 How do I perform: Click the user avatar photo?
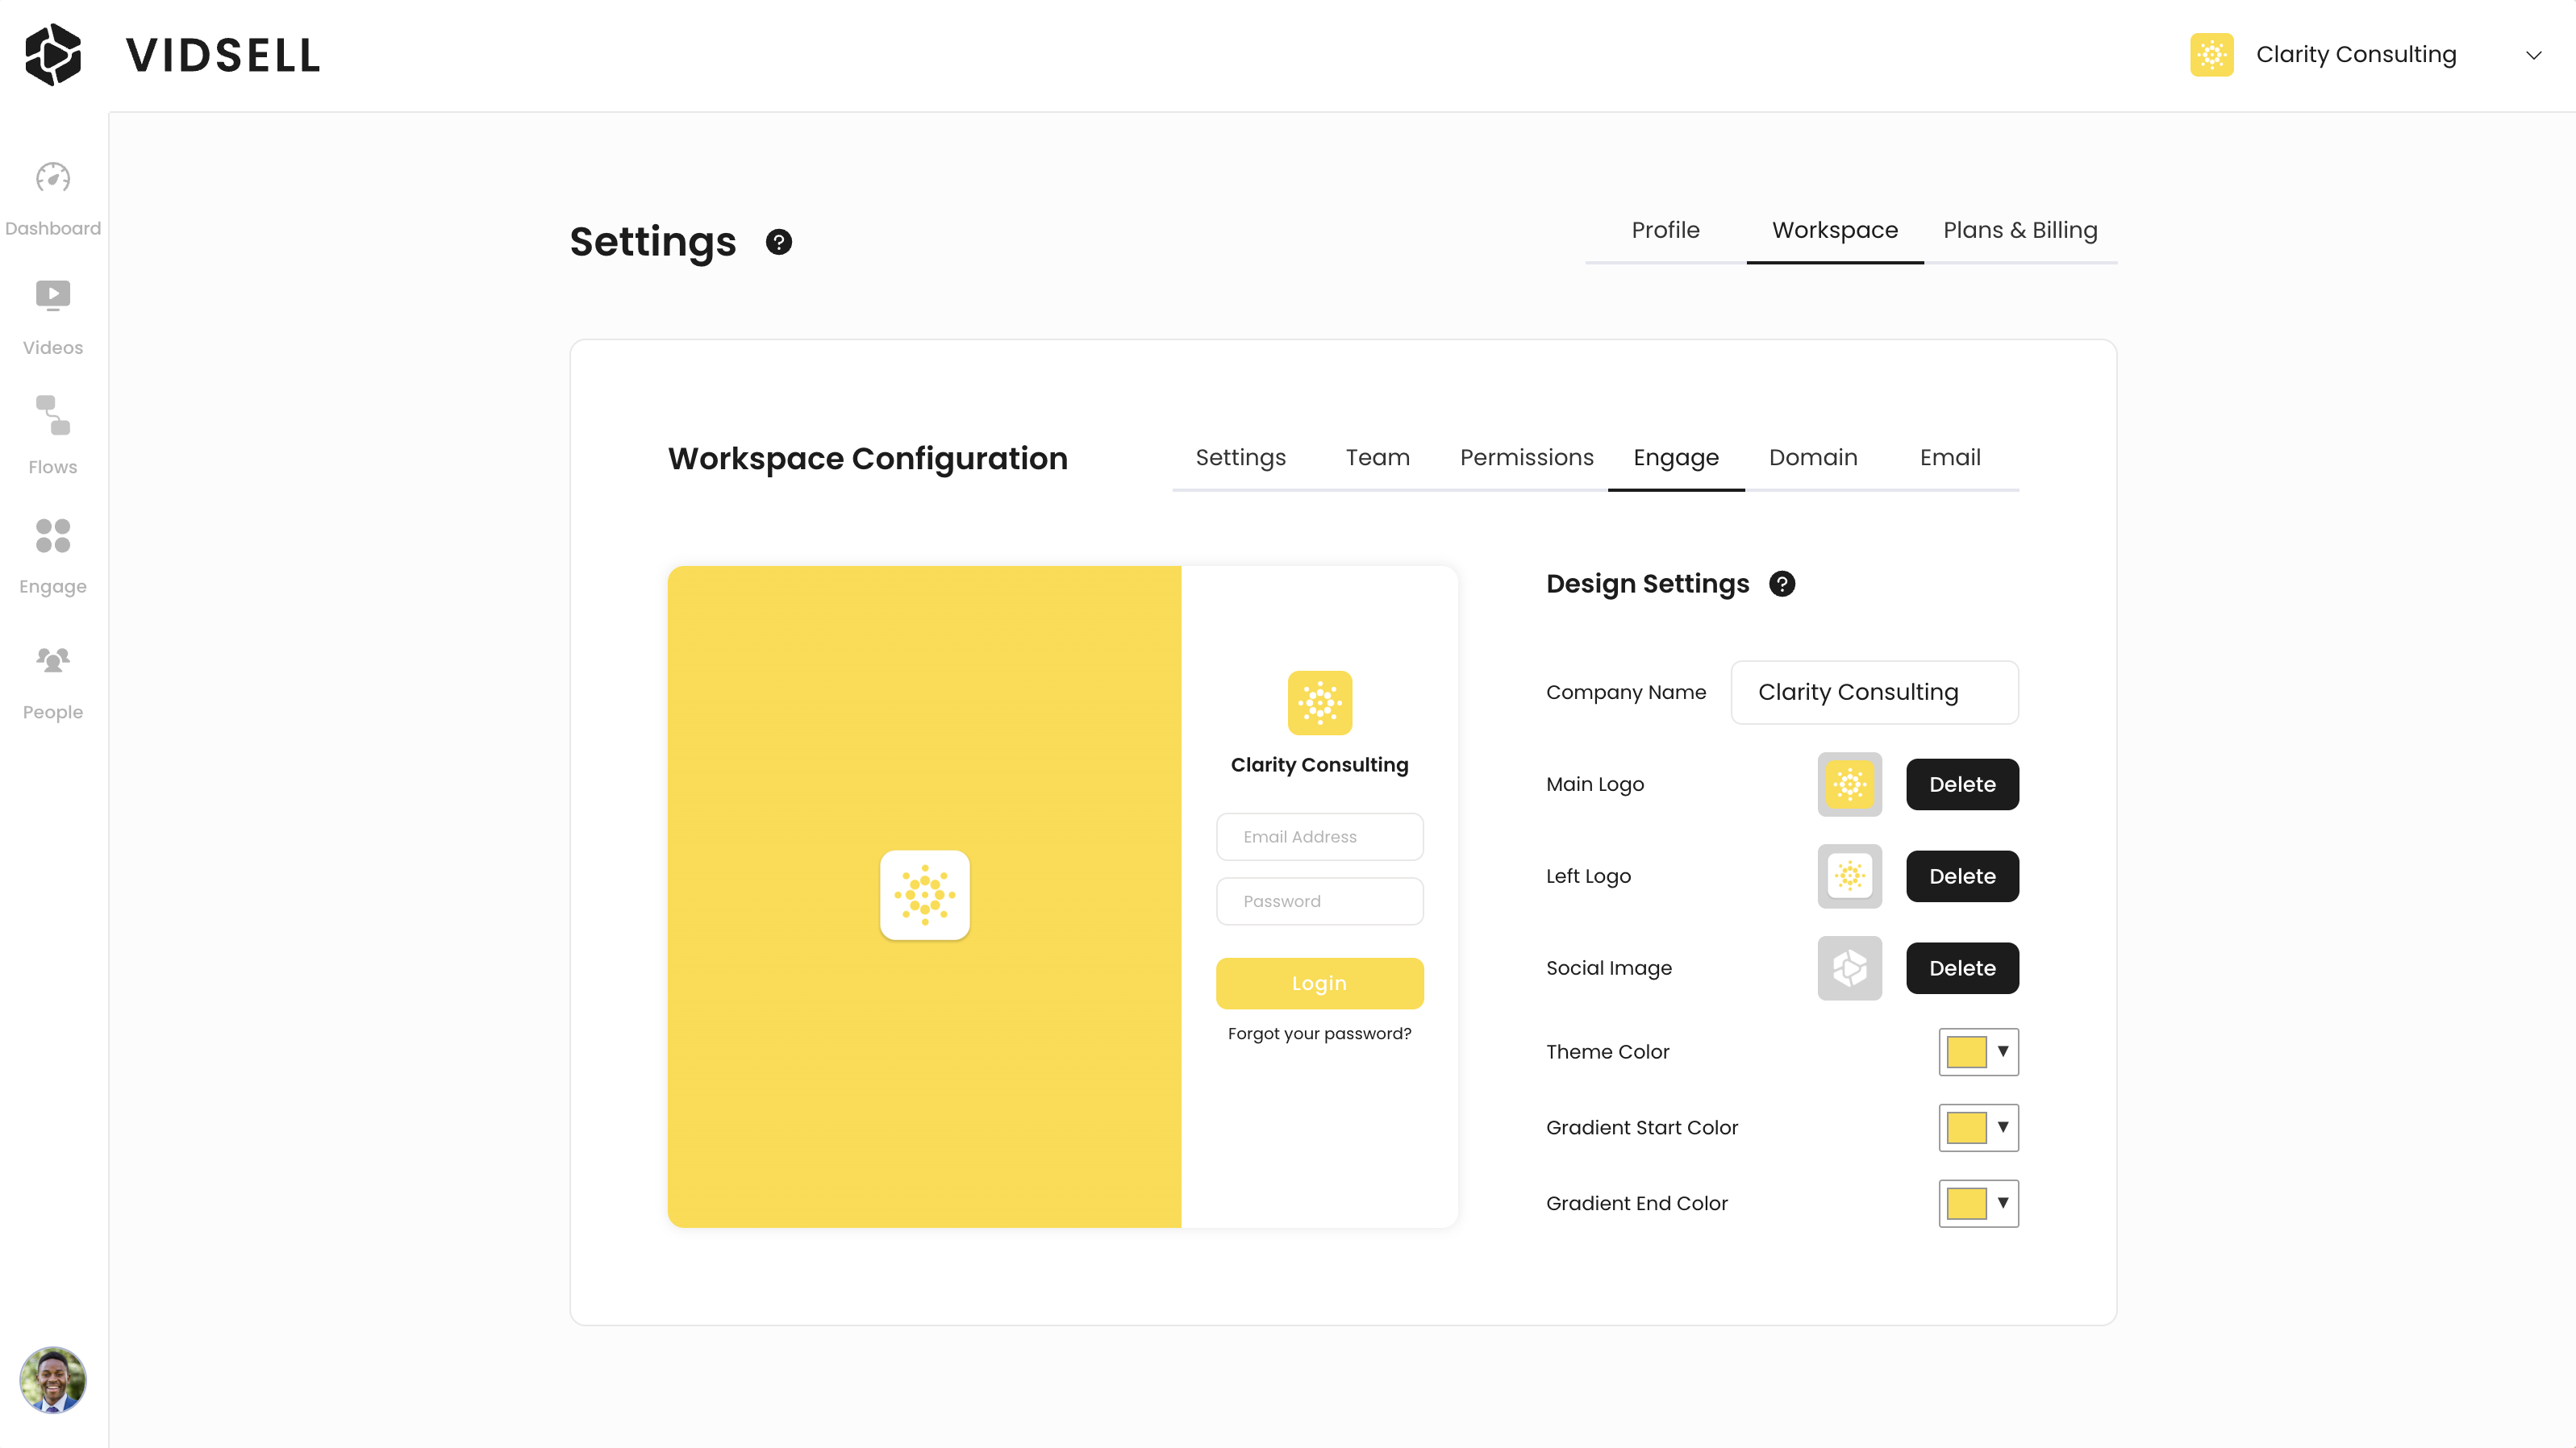pos(53,1380)
